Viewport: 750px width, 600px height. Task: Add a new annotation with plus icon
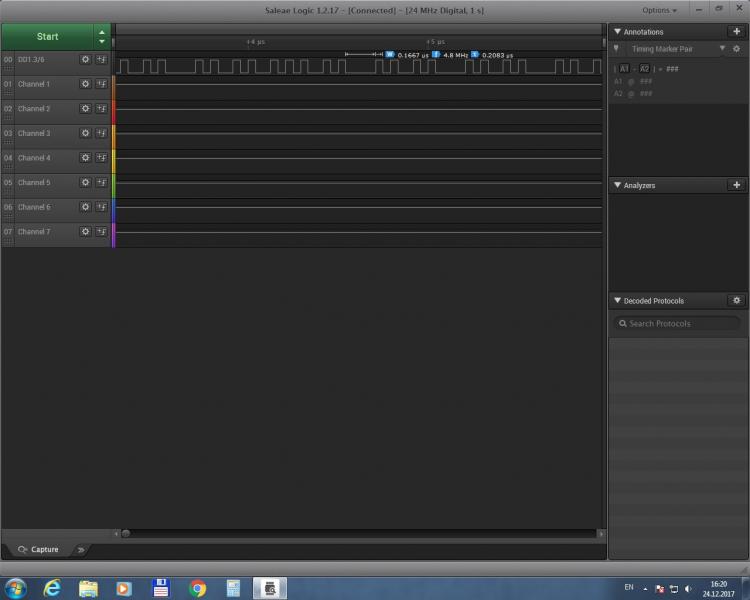coord(737,32)
